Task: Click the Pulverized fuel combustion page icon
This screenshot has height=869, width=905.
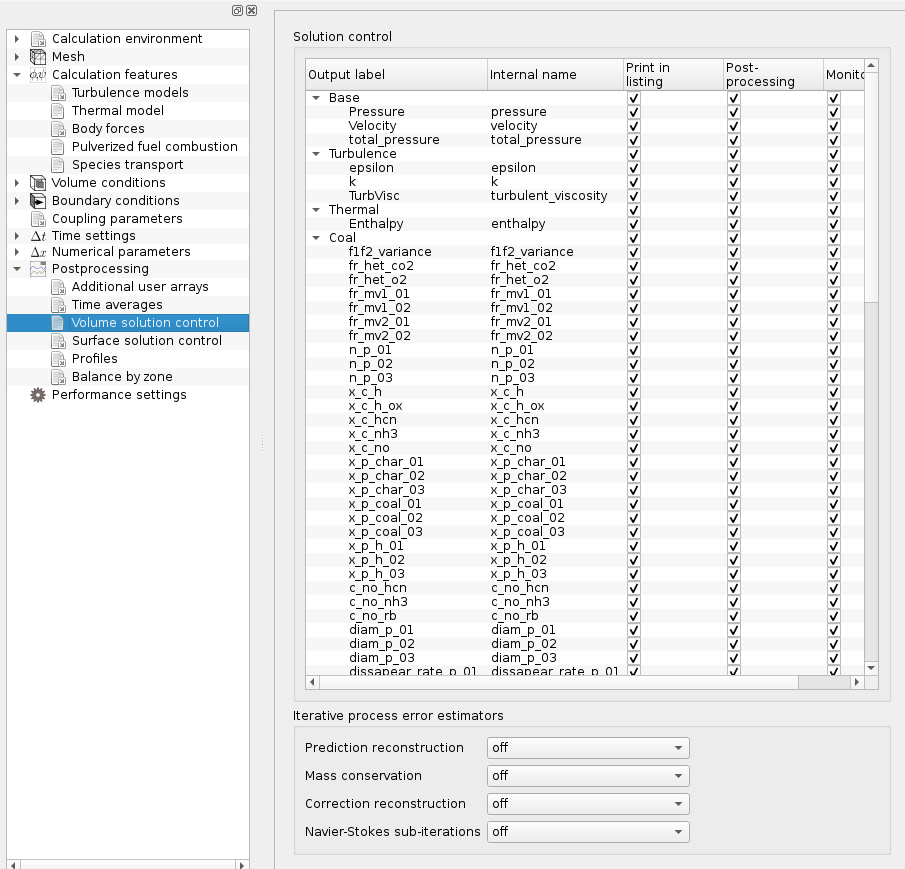Action: point(58,147)
